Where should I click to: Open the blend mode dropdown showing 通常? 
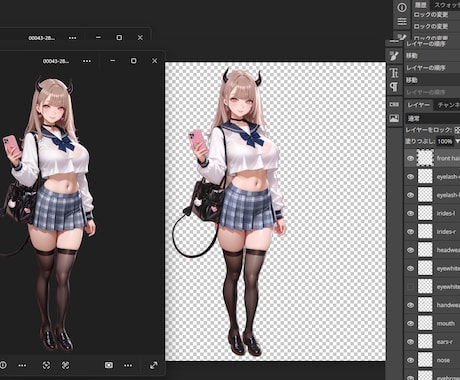(433, 118)
